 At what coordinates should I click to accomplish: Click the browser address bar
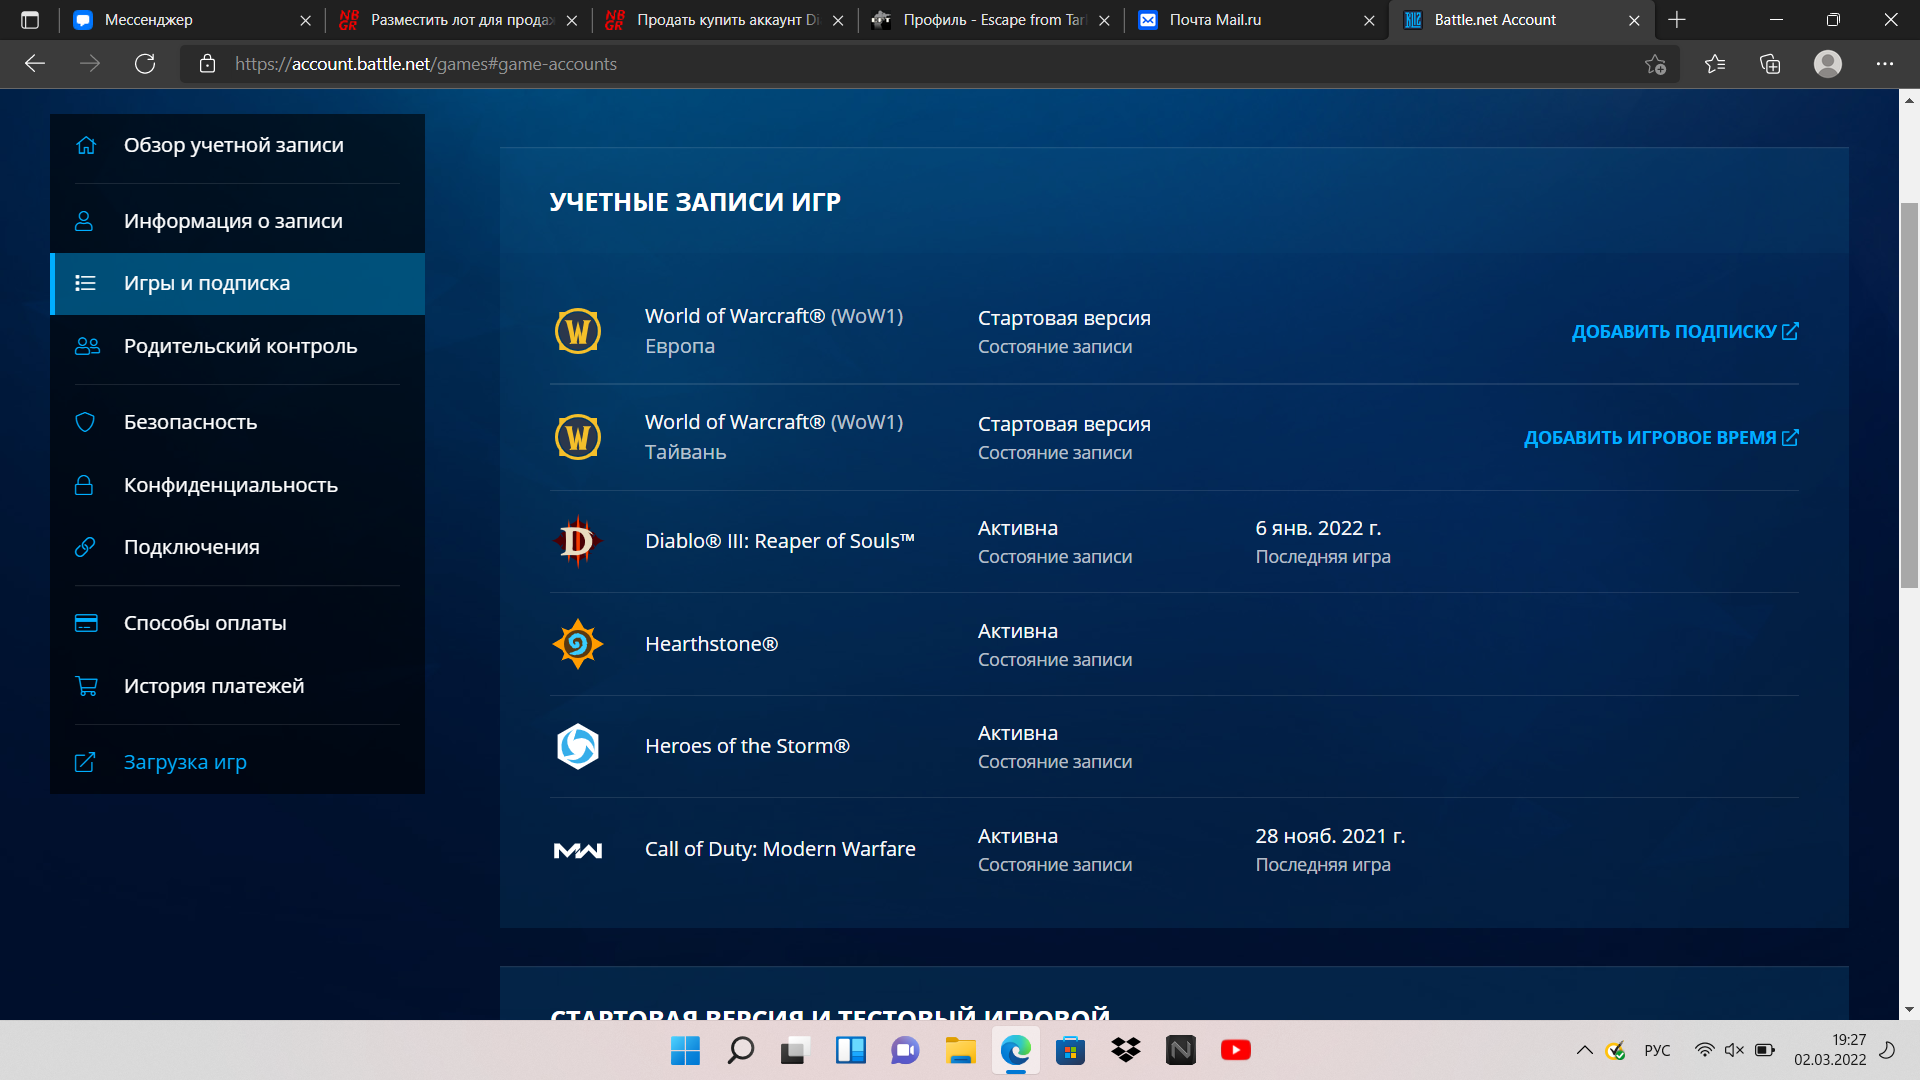[900, 64]
